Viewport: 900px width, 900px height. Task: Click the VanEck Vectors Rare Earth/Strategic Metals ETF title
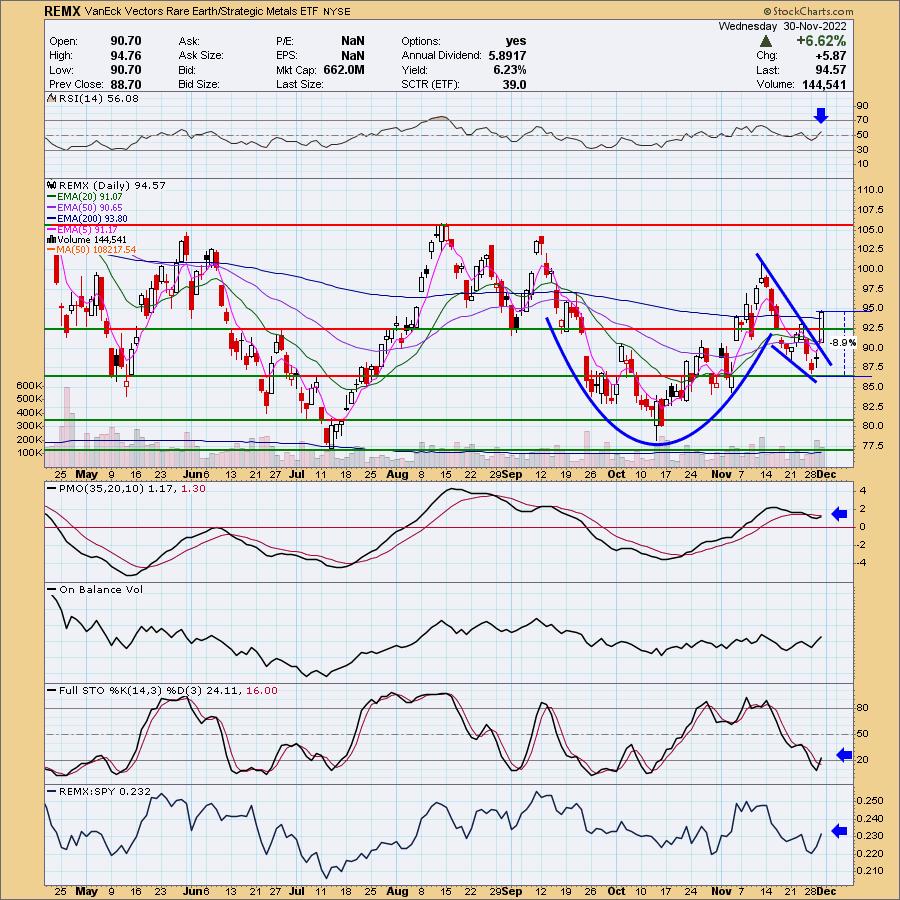pyautogui.click(x=201, y=11)
